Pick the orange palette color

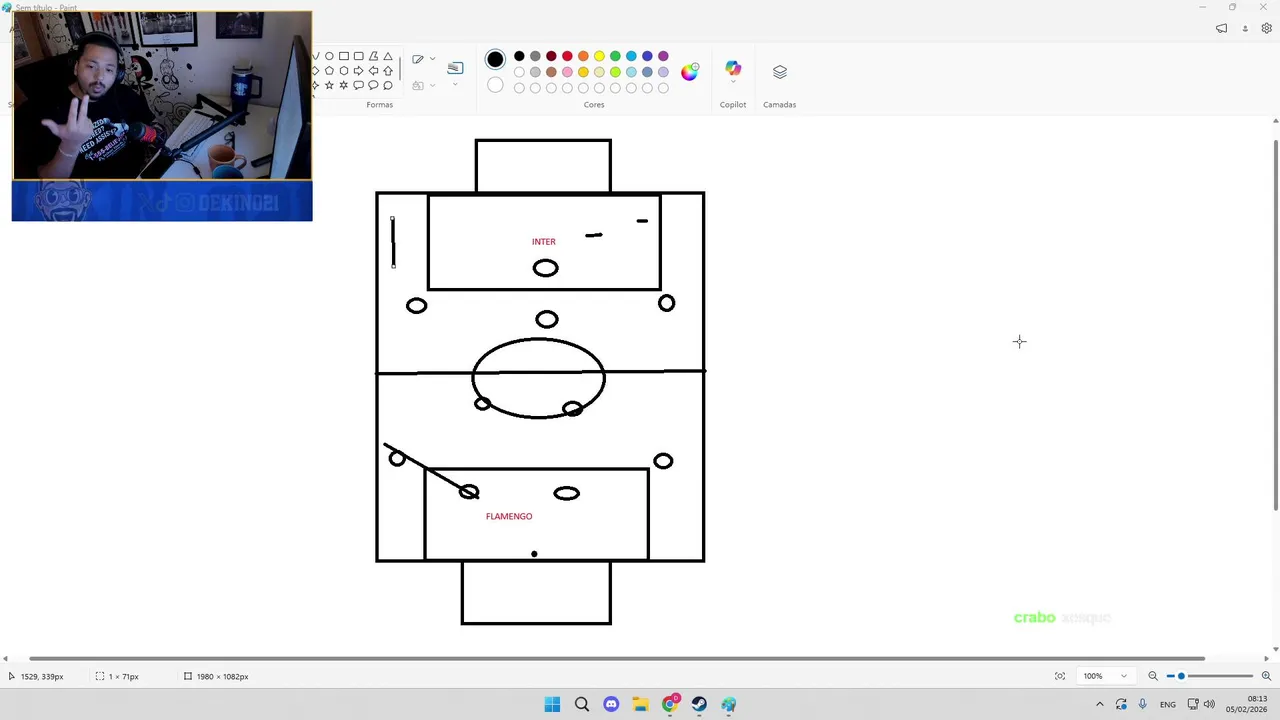(583, 56)
